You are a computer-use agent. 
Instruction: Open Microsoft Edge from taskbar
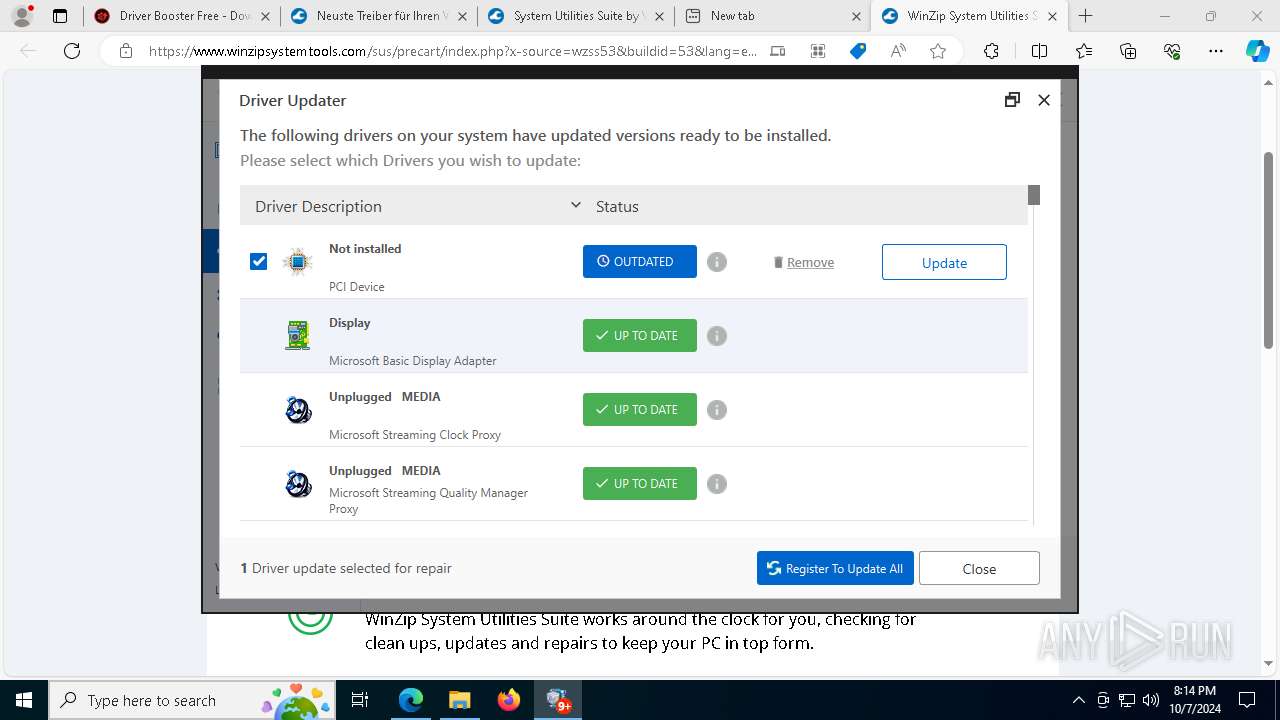(411, 700)
